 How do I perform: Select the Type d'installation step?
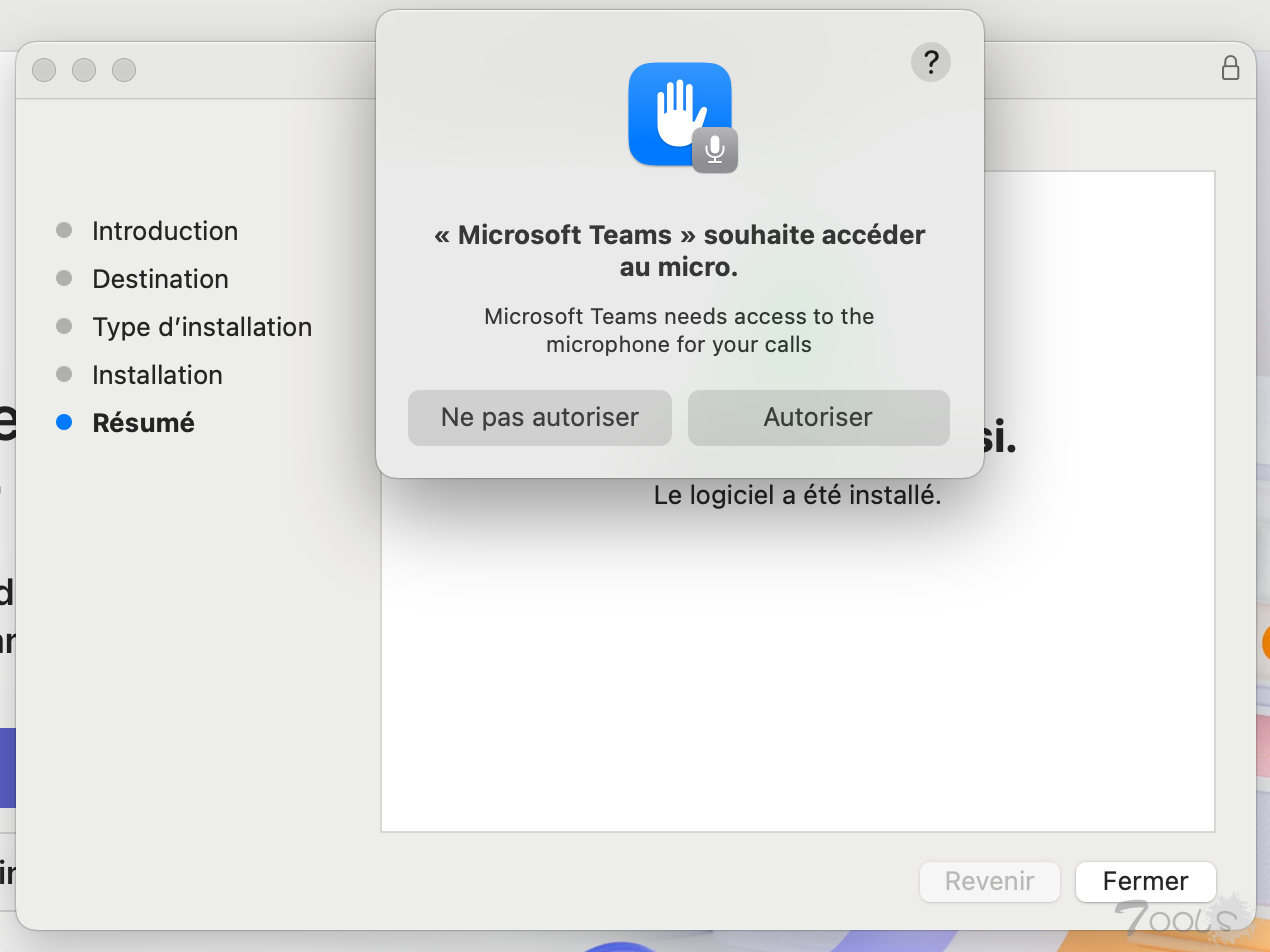click(x=202, y=327)
